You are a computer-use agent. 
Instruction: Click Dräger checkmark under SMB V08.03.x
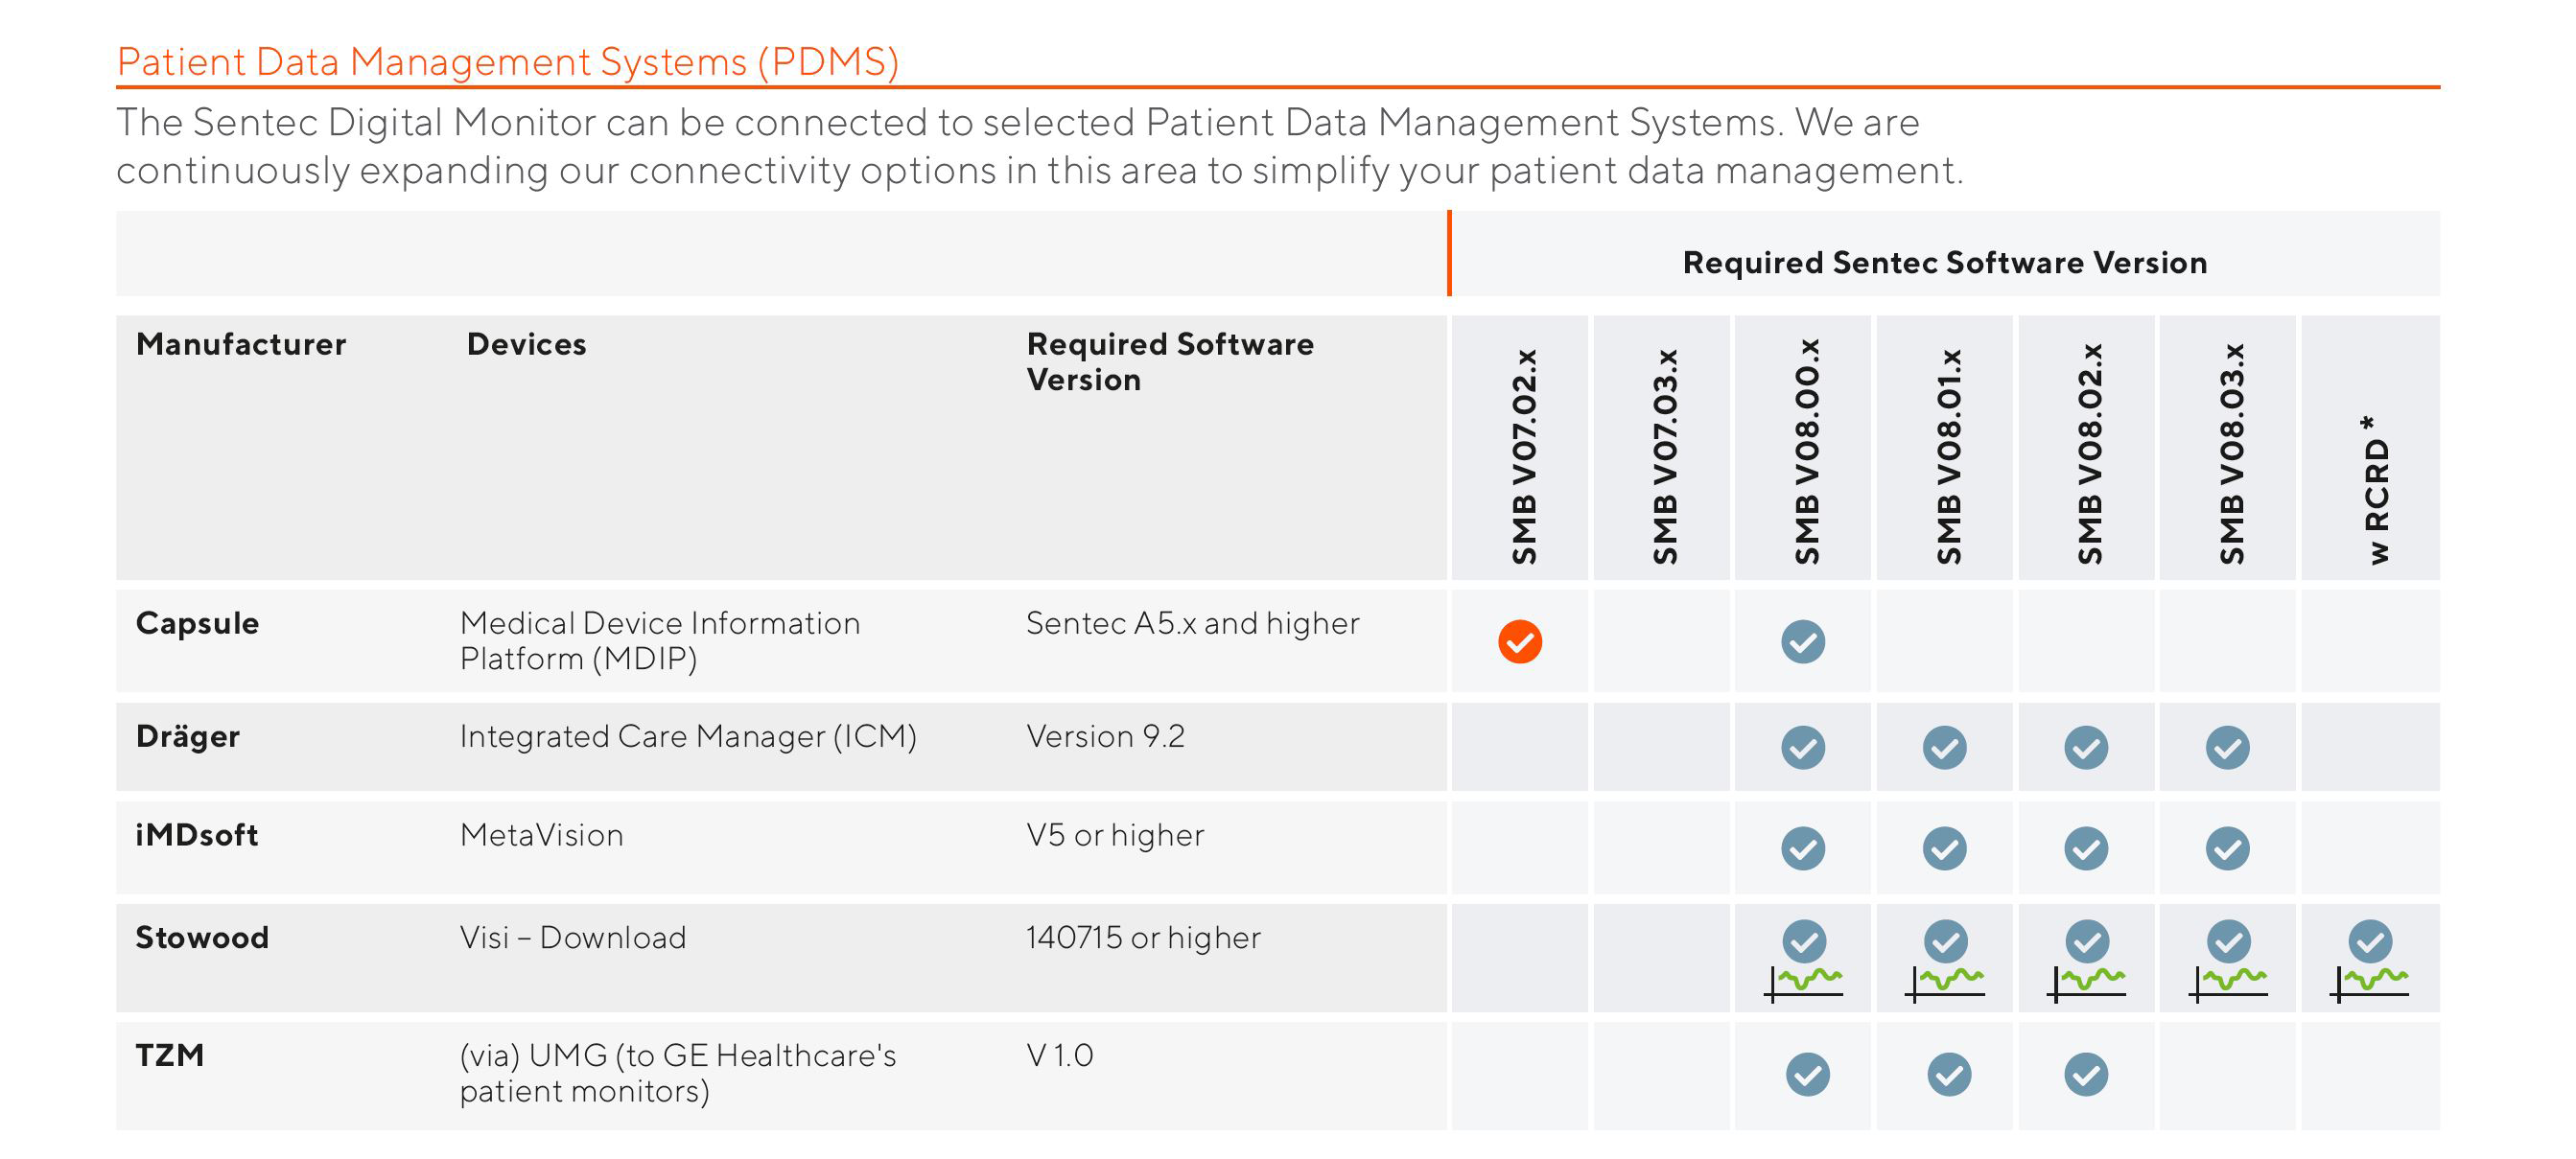point(2227,747)
